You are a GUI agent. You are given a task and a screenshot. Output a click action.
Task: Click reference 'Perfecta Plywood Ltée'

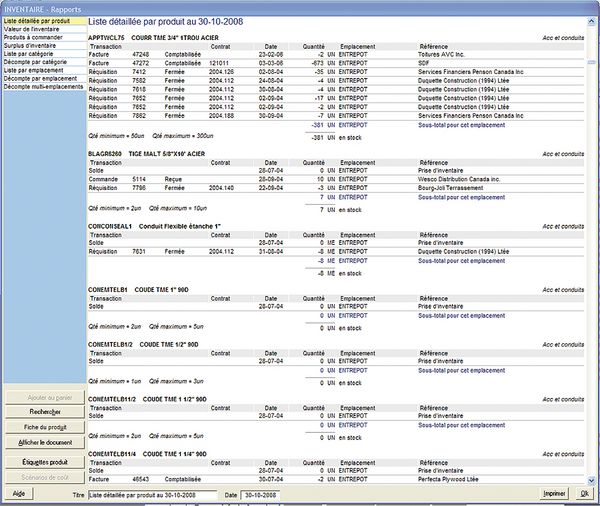tap(448, 480)
